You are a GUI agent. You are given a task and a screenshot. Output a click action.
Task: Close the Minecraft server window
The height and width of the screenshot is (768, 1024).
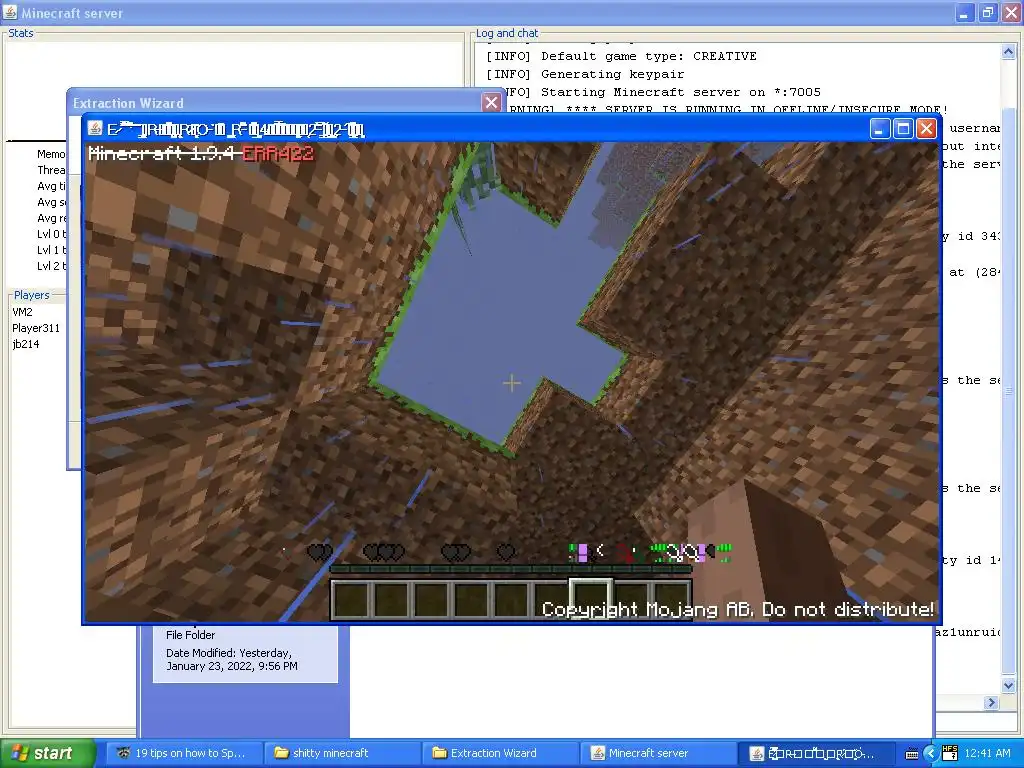click(x=1012, y=12)
